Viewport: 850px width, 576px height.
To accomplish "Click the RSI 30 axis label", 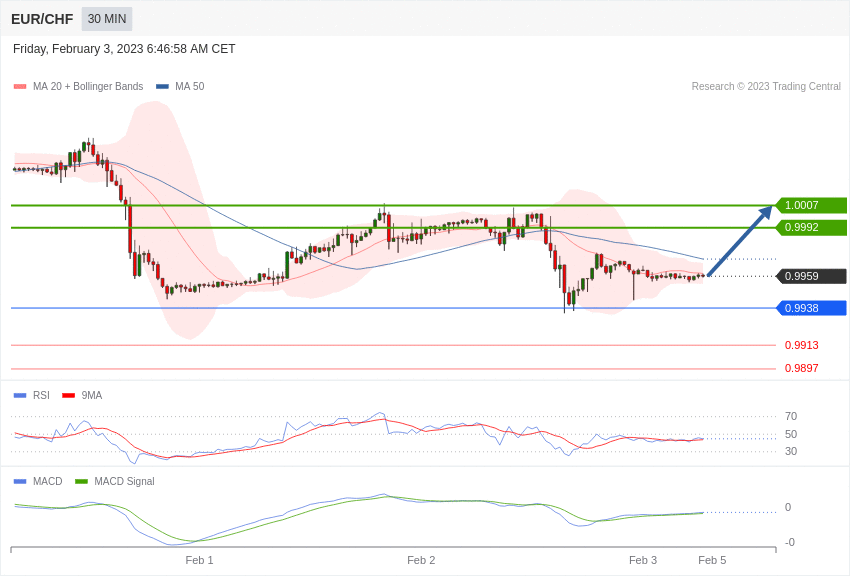I will click(x=791, y=451).
